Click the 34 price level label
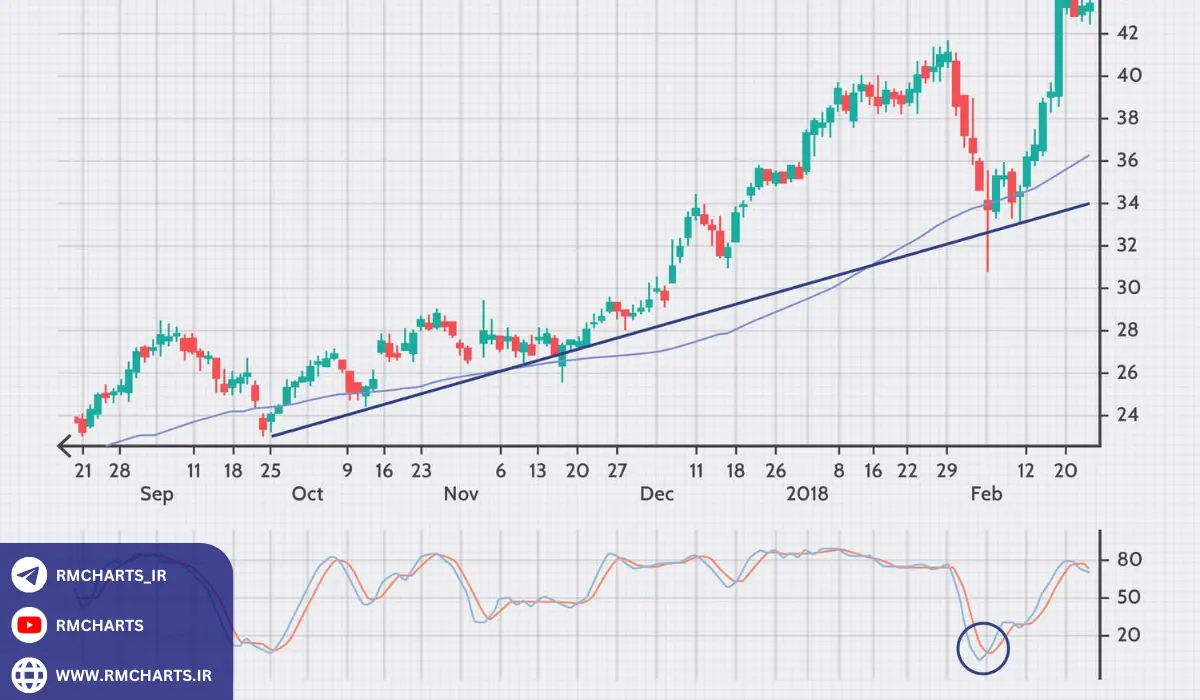This screenshot has height=700, width=1200. coord(1128,203)
